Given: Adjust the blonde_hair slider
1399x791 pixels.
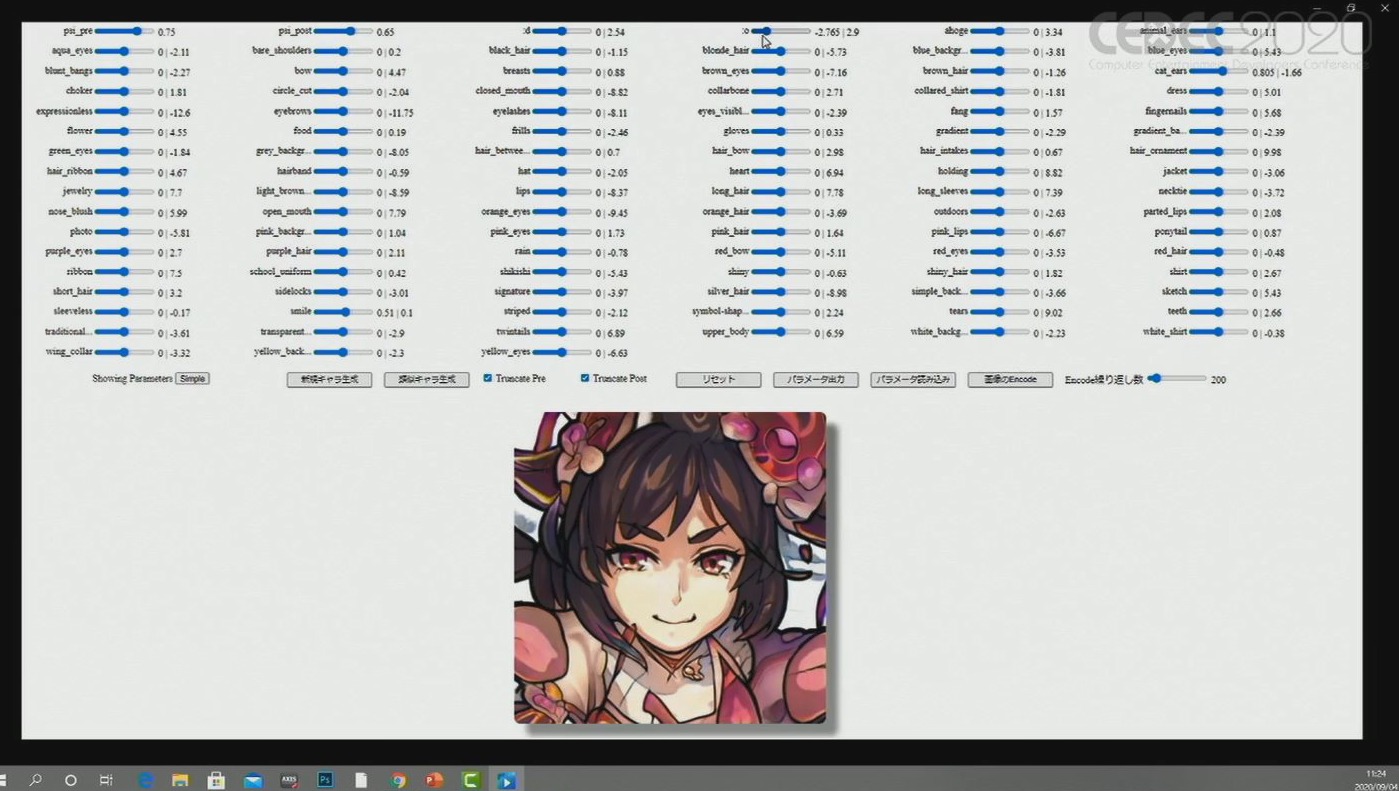Looking at the screenshot, I should click(781, 51).
